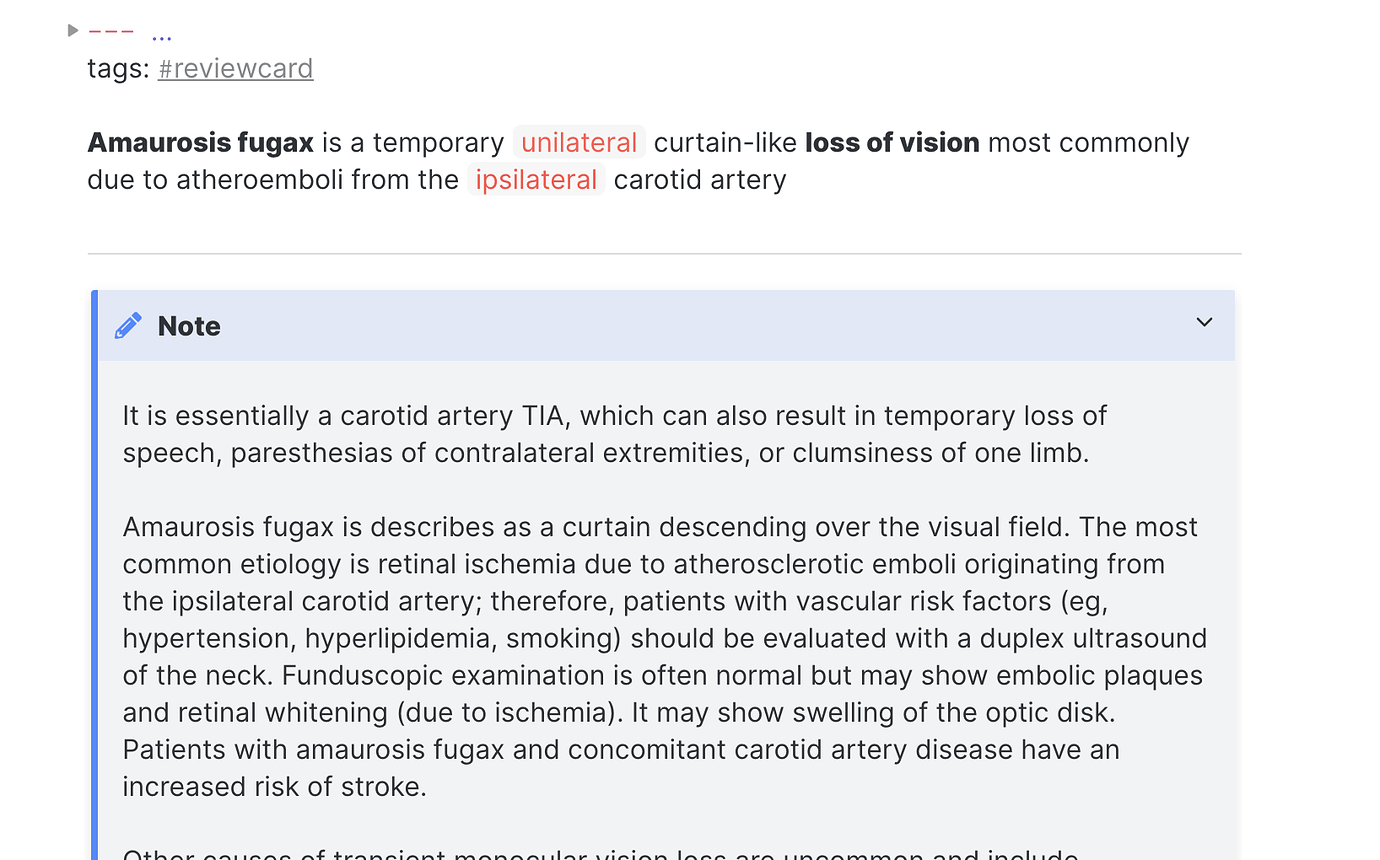Click the pencil icon on the Note callout
The width and height of the screenshot is (1380, 860).
(127, 325)
